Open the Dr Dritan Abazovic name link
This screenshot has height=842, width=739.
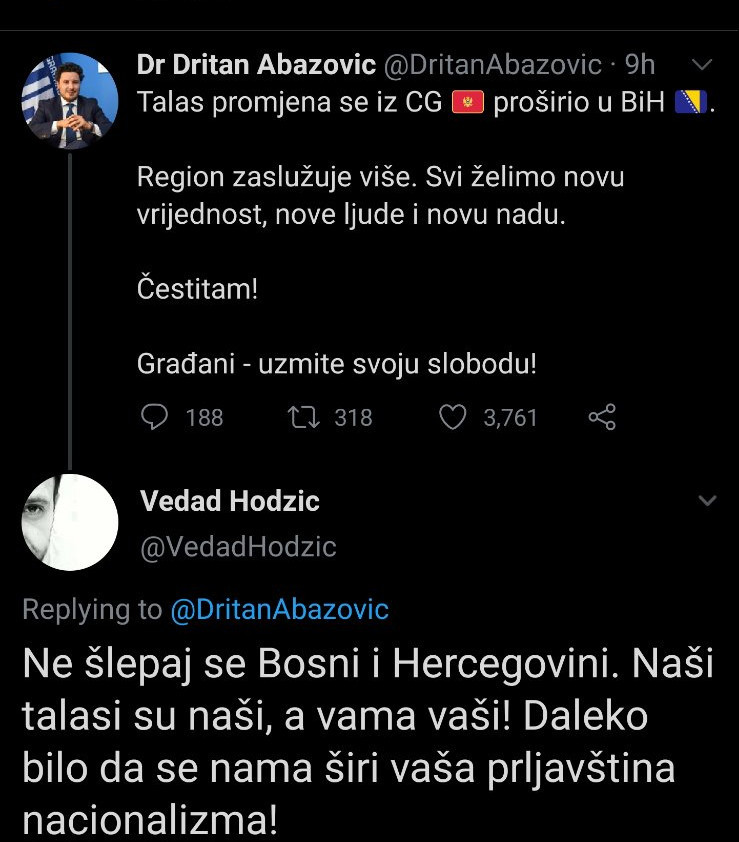point(256,65)
